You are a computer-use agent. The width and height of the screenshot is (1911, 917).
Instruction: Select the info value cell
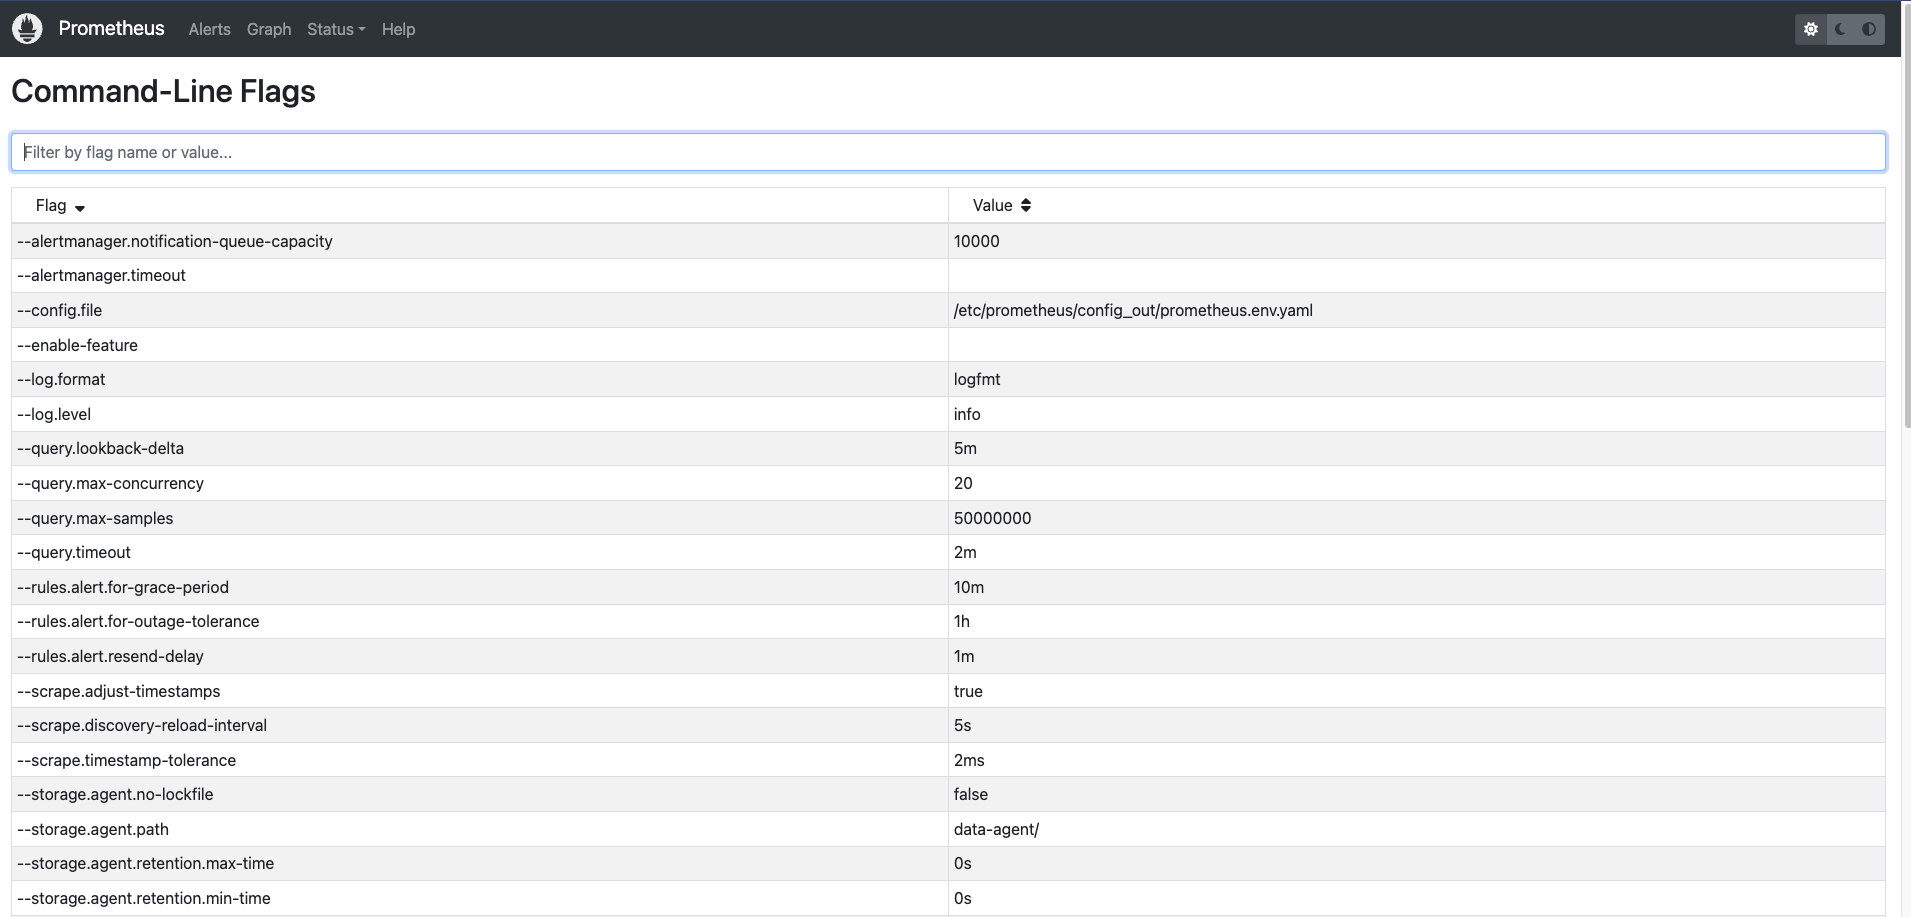click(1417, 414)
